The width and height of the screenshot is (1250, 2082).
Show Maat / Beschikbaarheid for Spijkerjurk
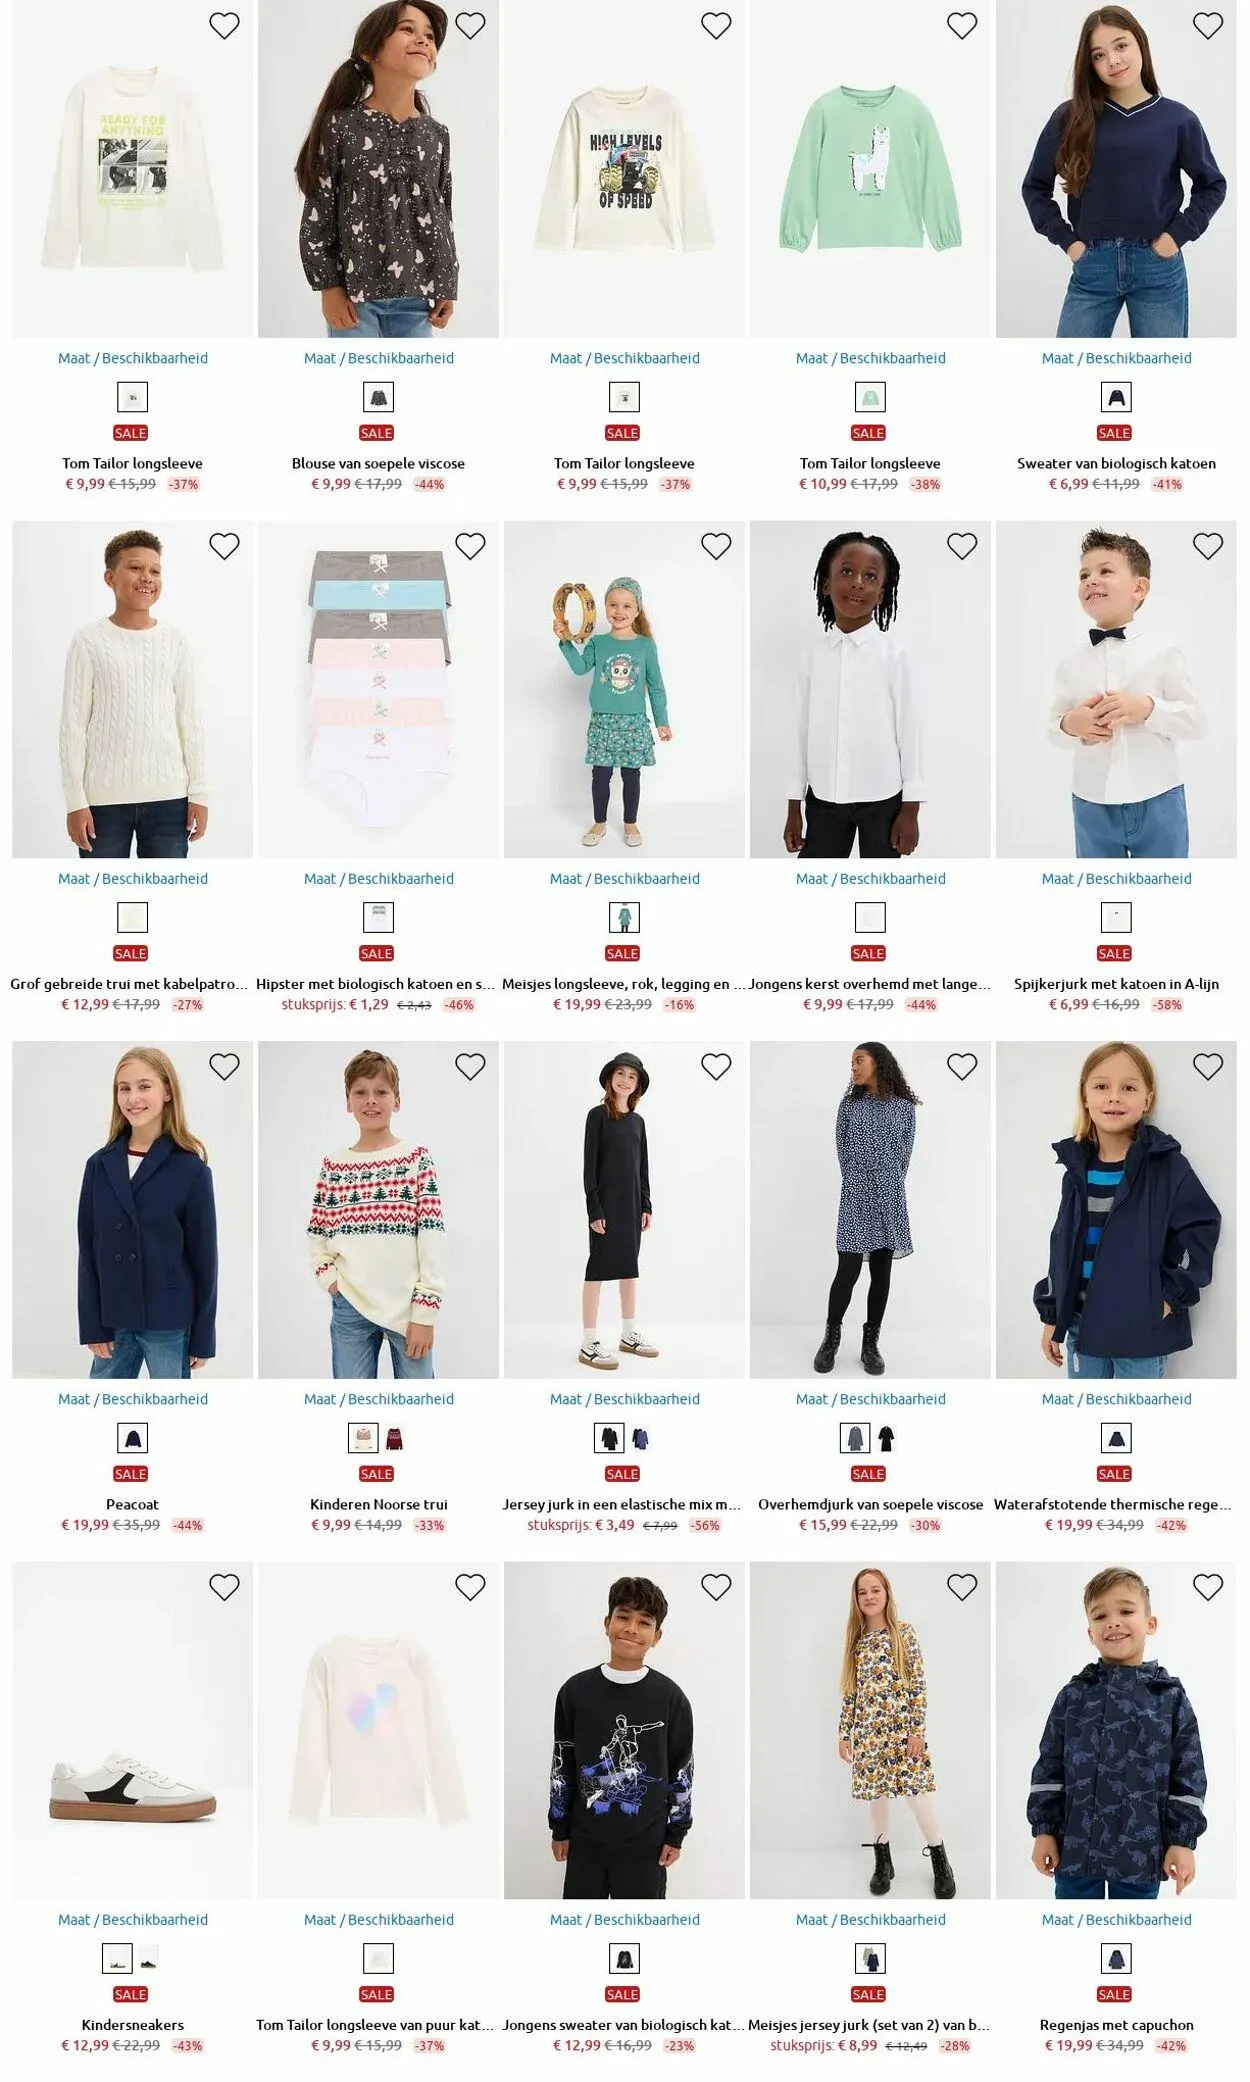[1116, 878]
